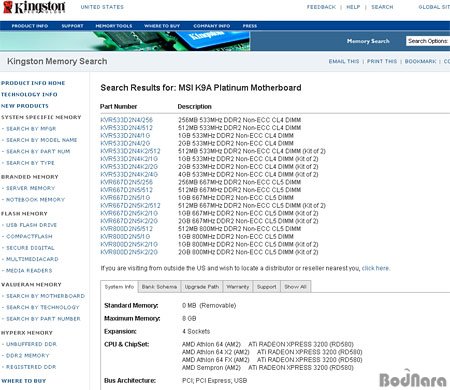
Task: Open the Press menu
Action: click(250, 26)
